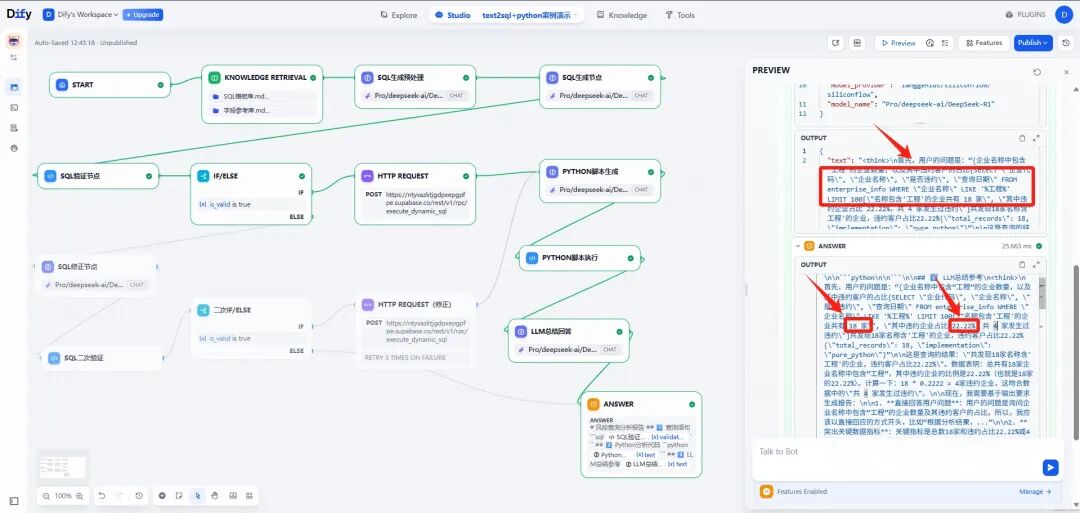Image resolution: width=1080 pixels, height=513 pixels.
Task: Open the Monitoring icon in sidebar
Action: pos(14,148)
